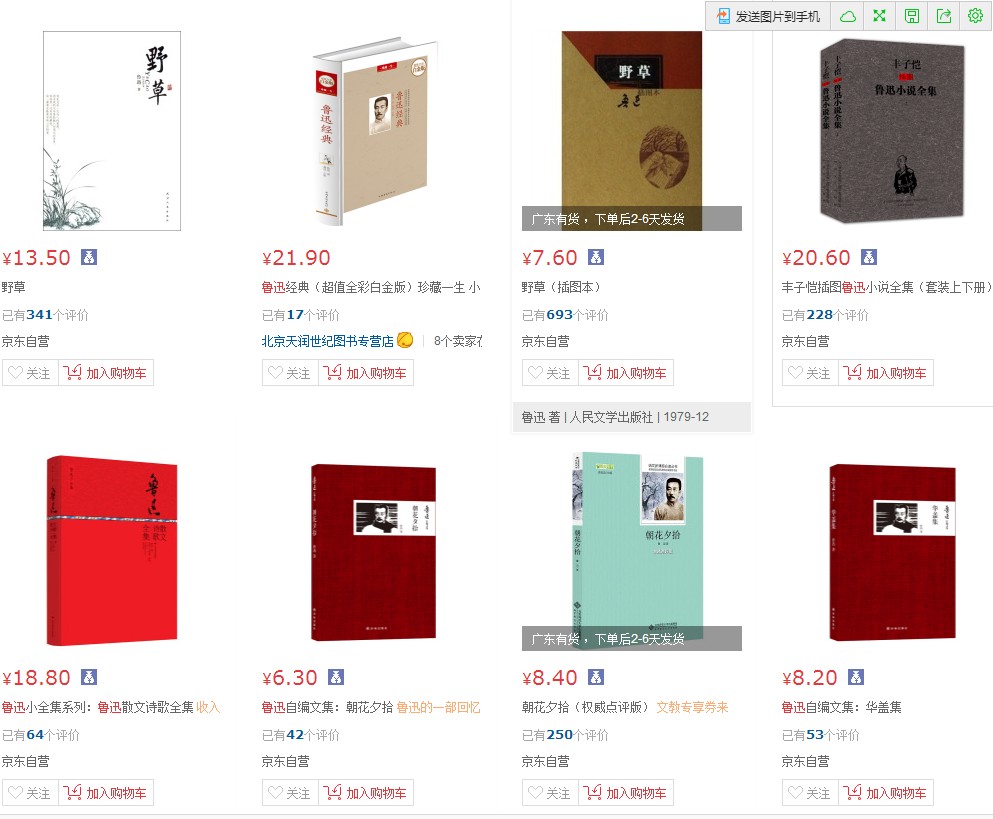Open the red 鲁迅散文诗歌全集 cover thumbnail
This screenshot has width=993, height=819.
(x=112, y=550)
